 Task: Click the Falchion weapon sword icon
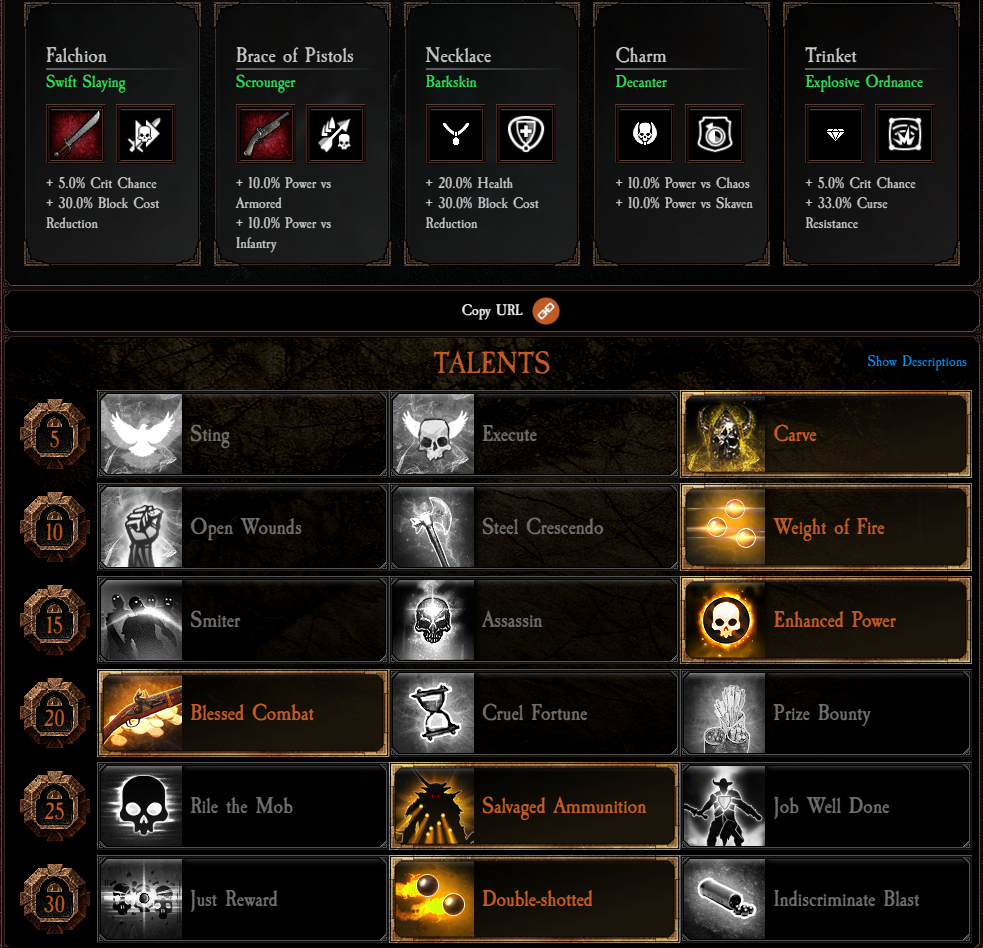point(75,134)
